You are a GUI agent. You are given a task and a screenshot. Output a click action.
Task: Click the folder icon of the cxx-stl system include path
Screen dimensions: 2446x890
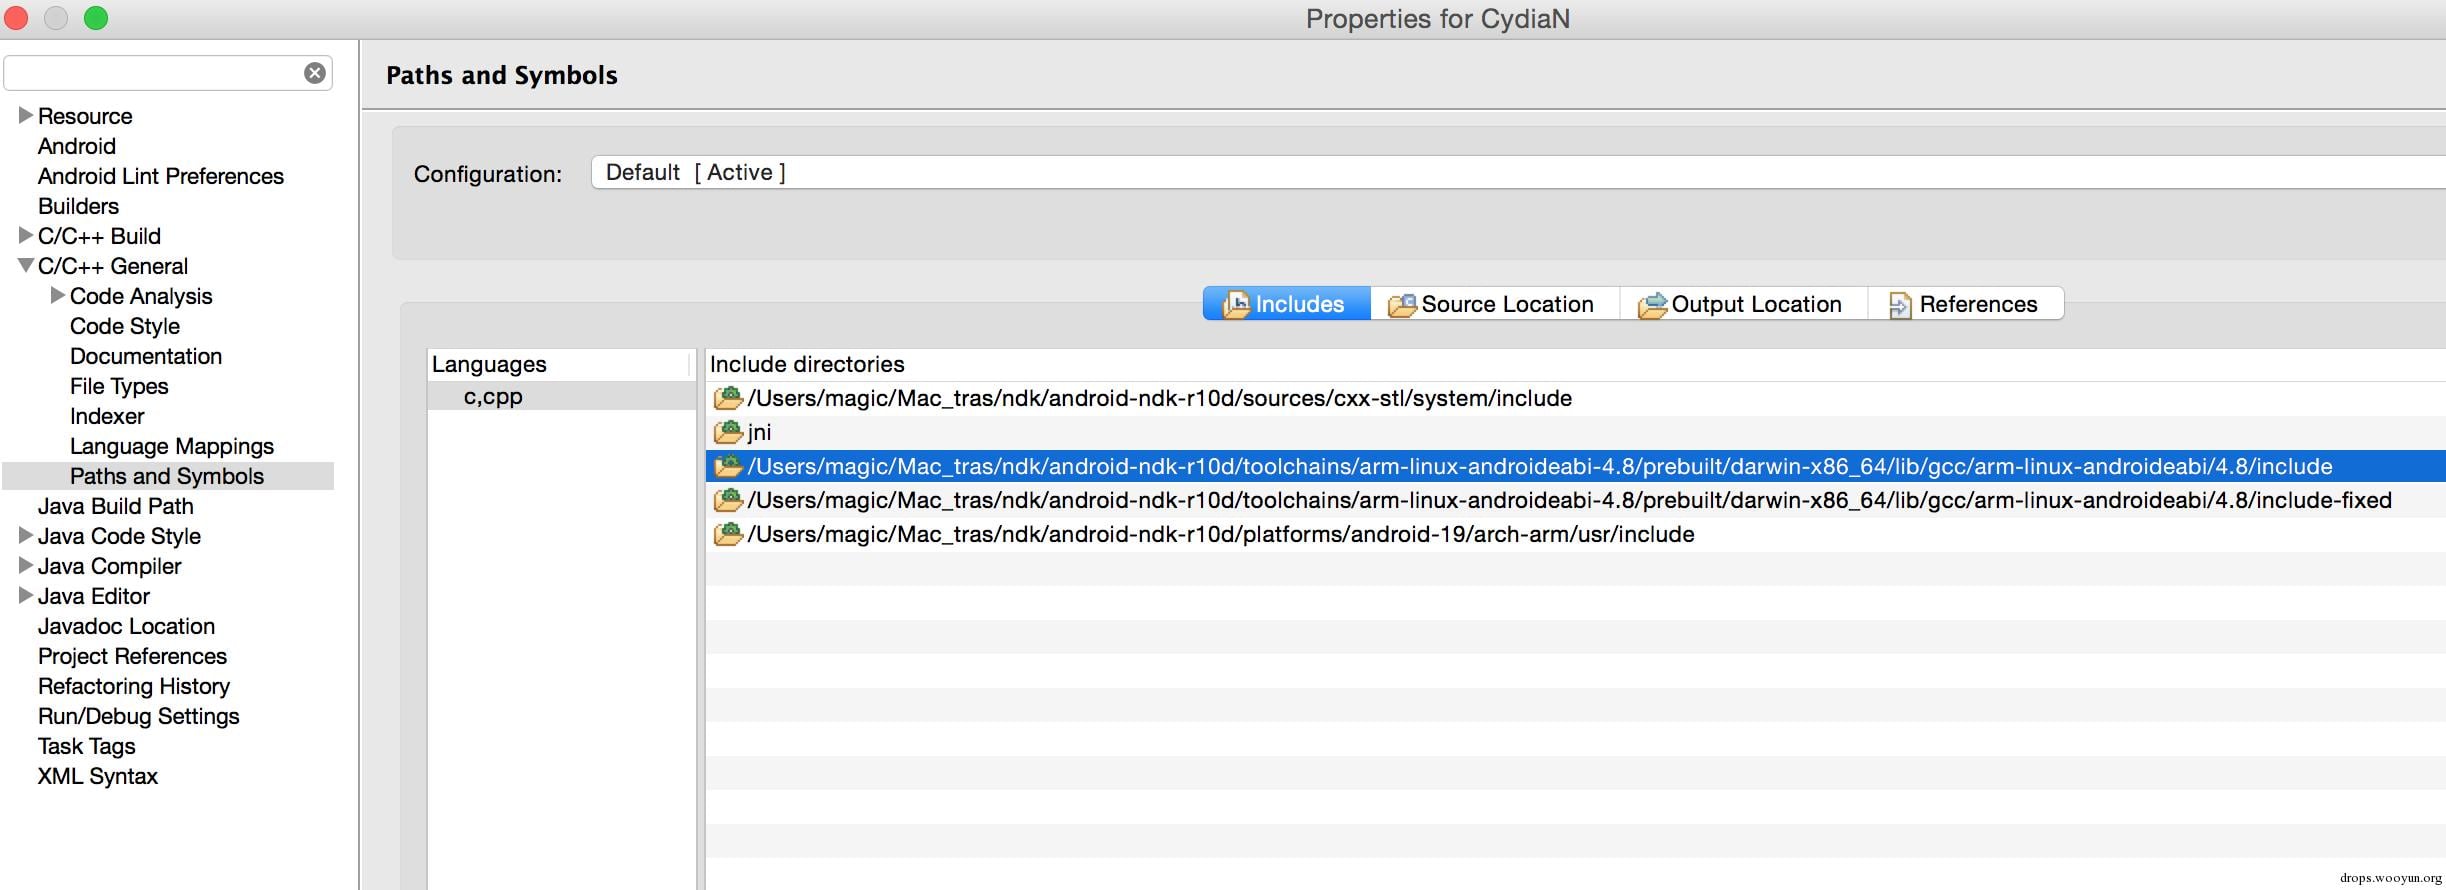(727, 398)
